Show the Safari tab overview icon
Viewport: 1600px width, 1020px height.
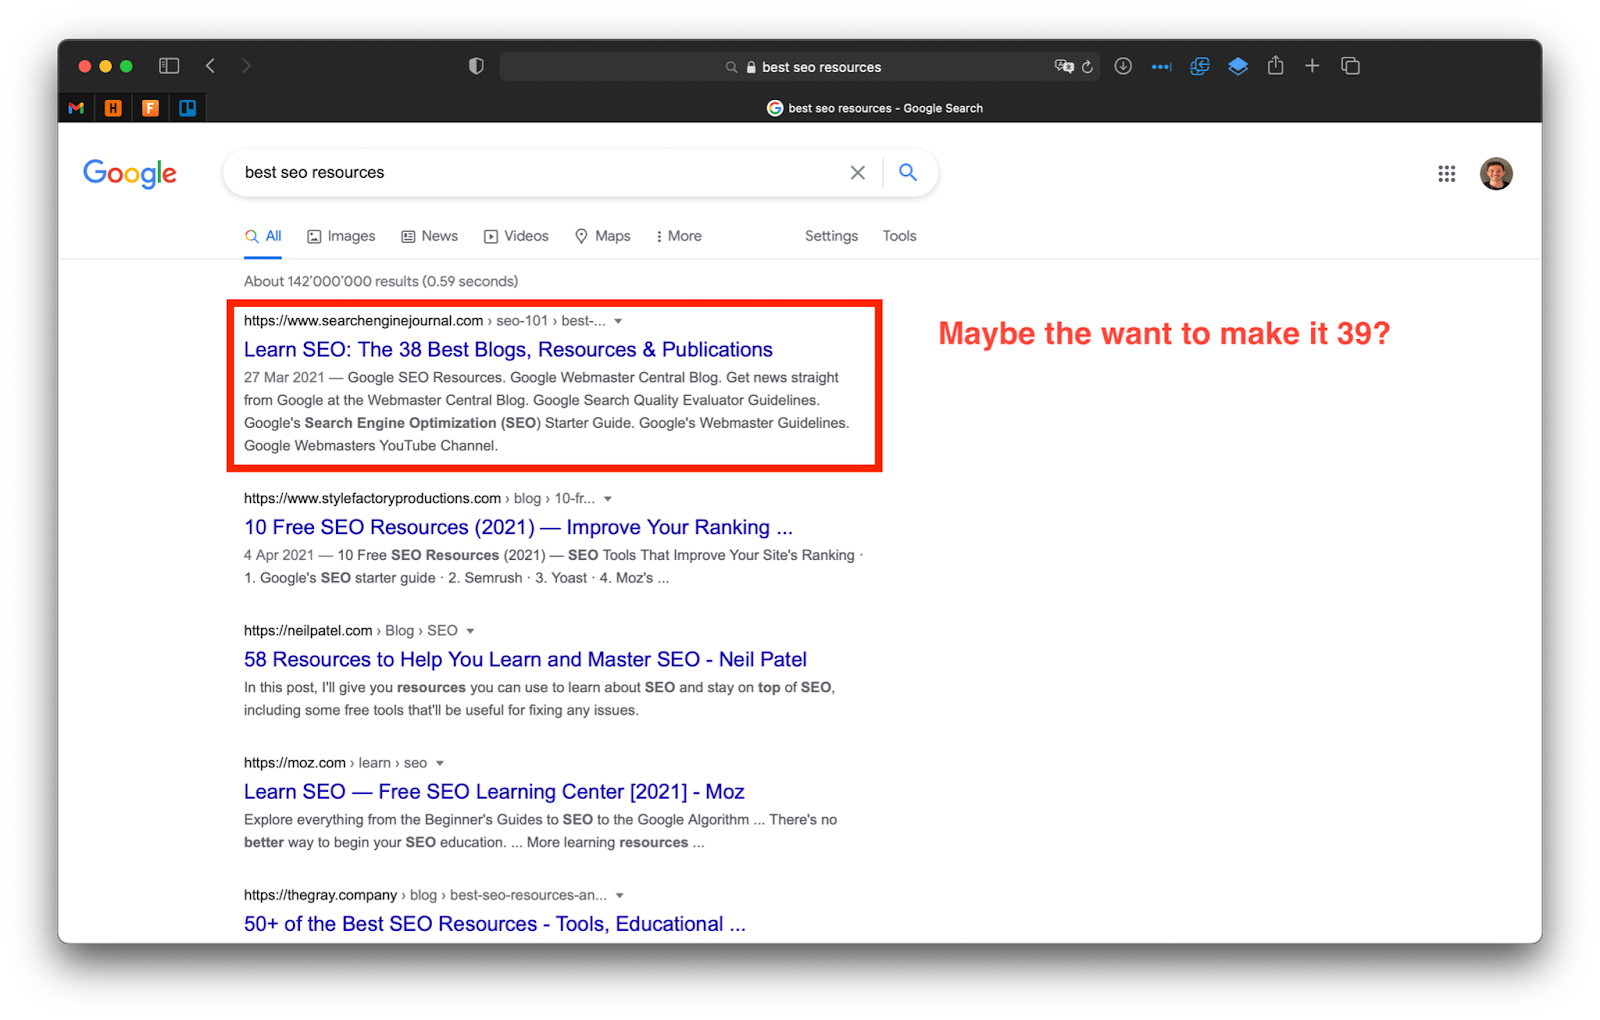click(1350, 66)
